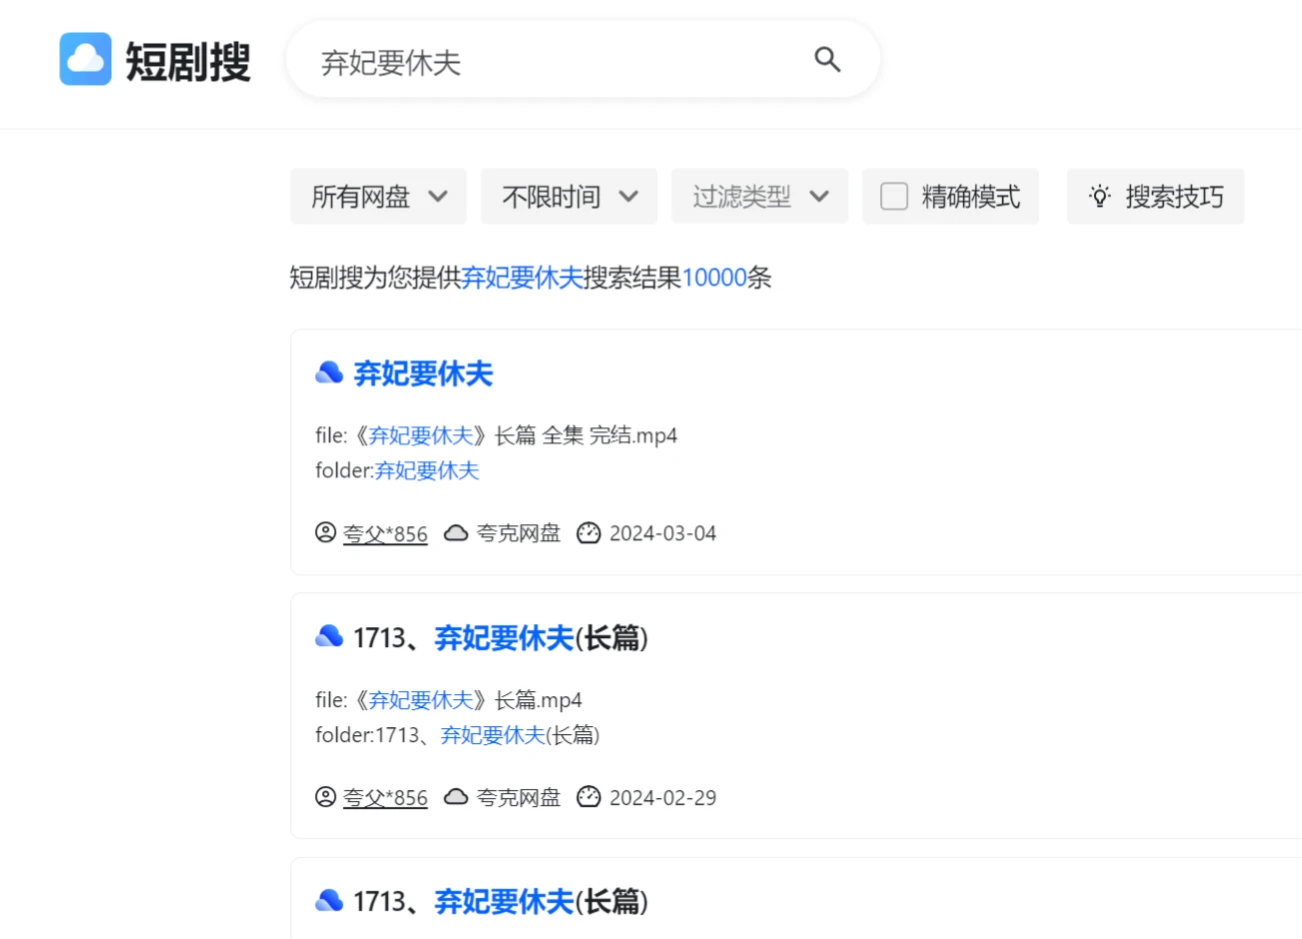Click the uploader link 夸父*856
Image resolution: width=1302 pixels, height=939 pixels.
[x=385, y=533]
